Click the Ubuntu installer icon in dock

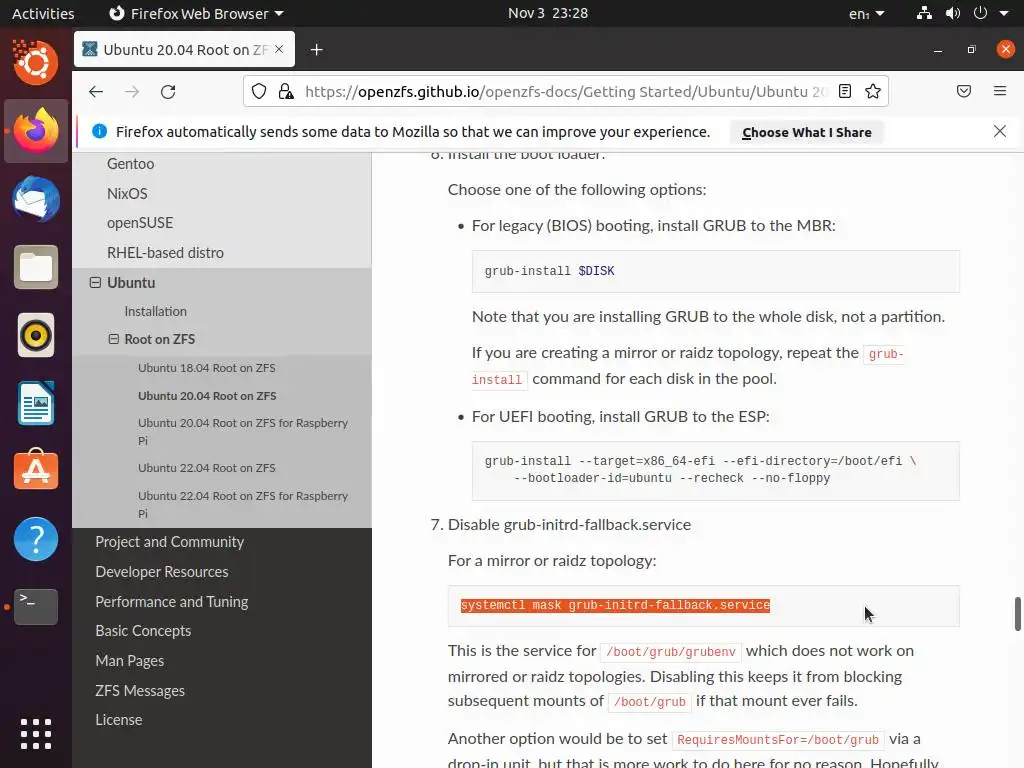pos(36,63)
